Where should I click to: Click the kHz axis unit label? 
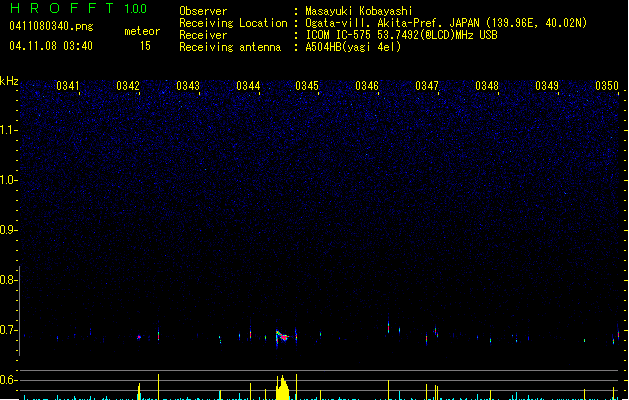tap(9, 81)
